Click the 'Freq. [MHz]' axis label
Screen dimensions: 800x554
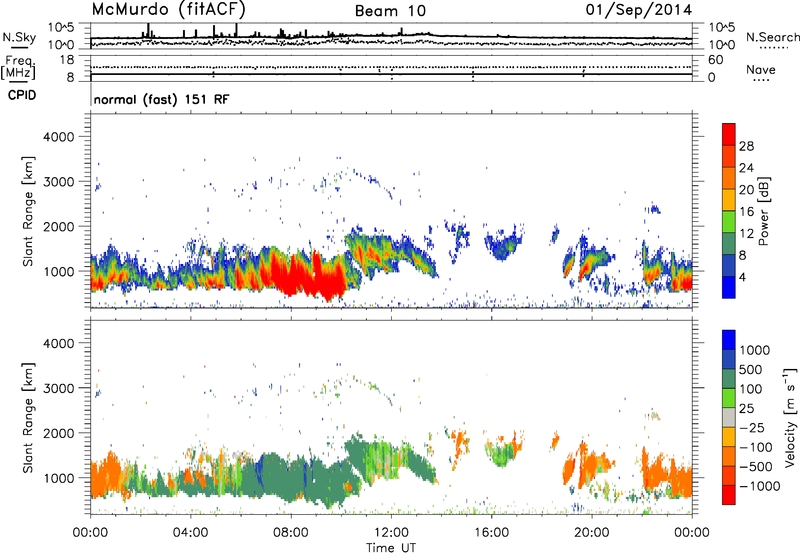click(19, 68)
